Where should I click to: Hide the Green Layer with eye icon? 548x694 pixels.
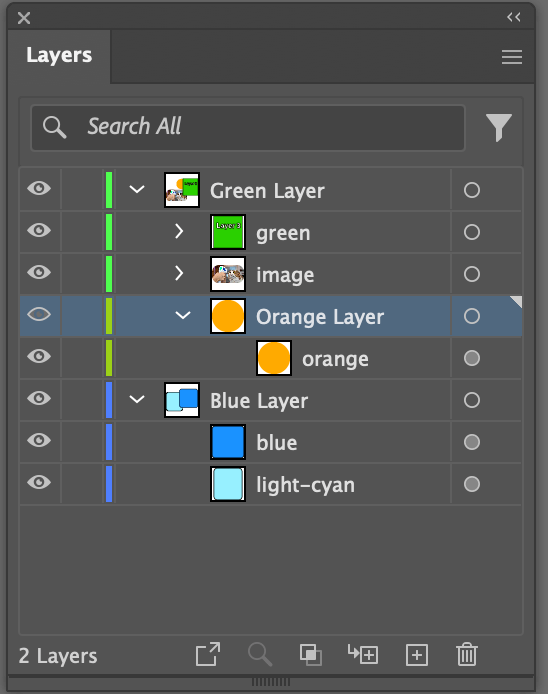[x=39, y=189]
